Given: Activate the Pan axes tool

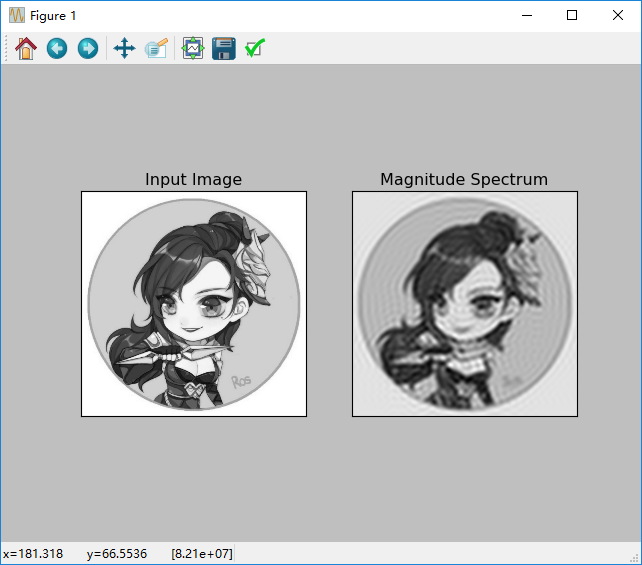Looking at the screenshot, I should (124, 48).
